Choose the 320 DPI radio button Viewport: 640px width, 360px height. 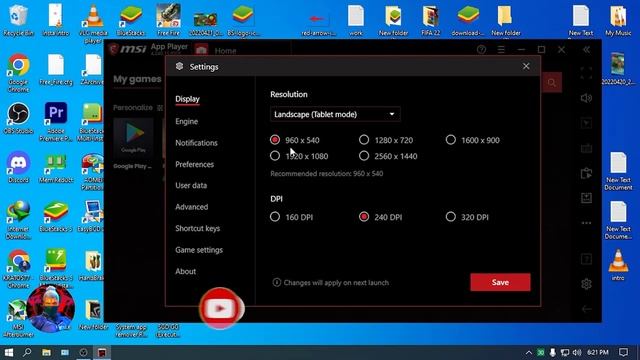(451, 217)
